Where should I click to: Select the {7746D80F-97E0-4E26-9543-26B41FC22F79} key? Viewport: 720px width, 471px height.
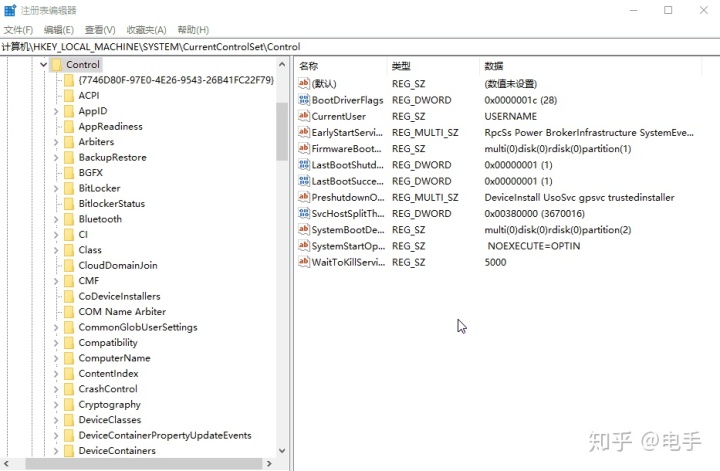pyautogui.click(x=176, y=80)
